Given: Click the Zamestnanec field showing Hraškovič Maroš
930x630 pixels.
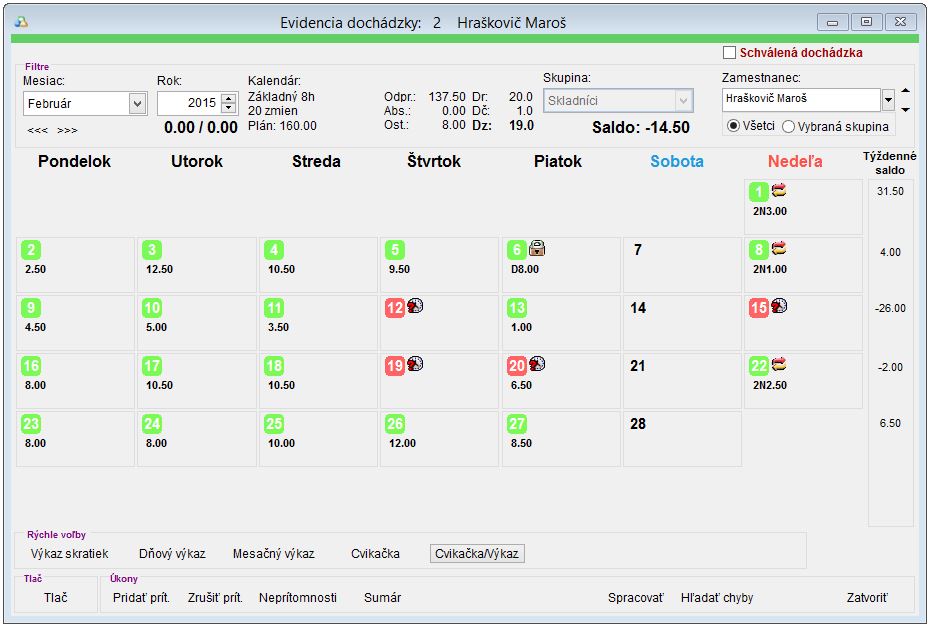Looking at the screenshot, I should (801, 100).
